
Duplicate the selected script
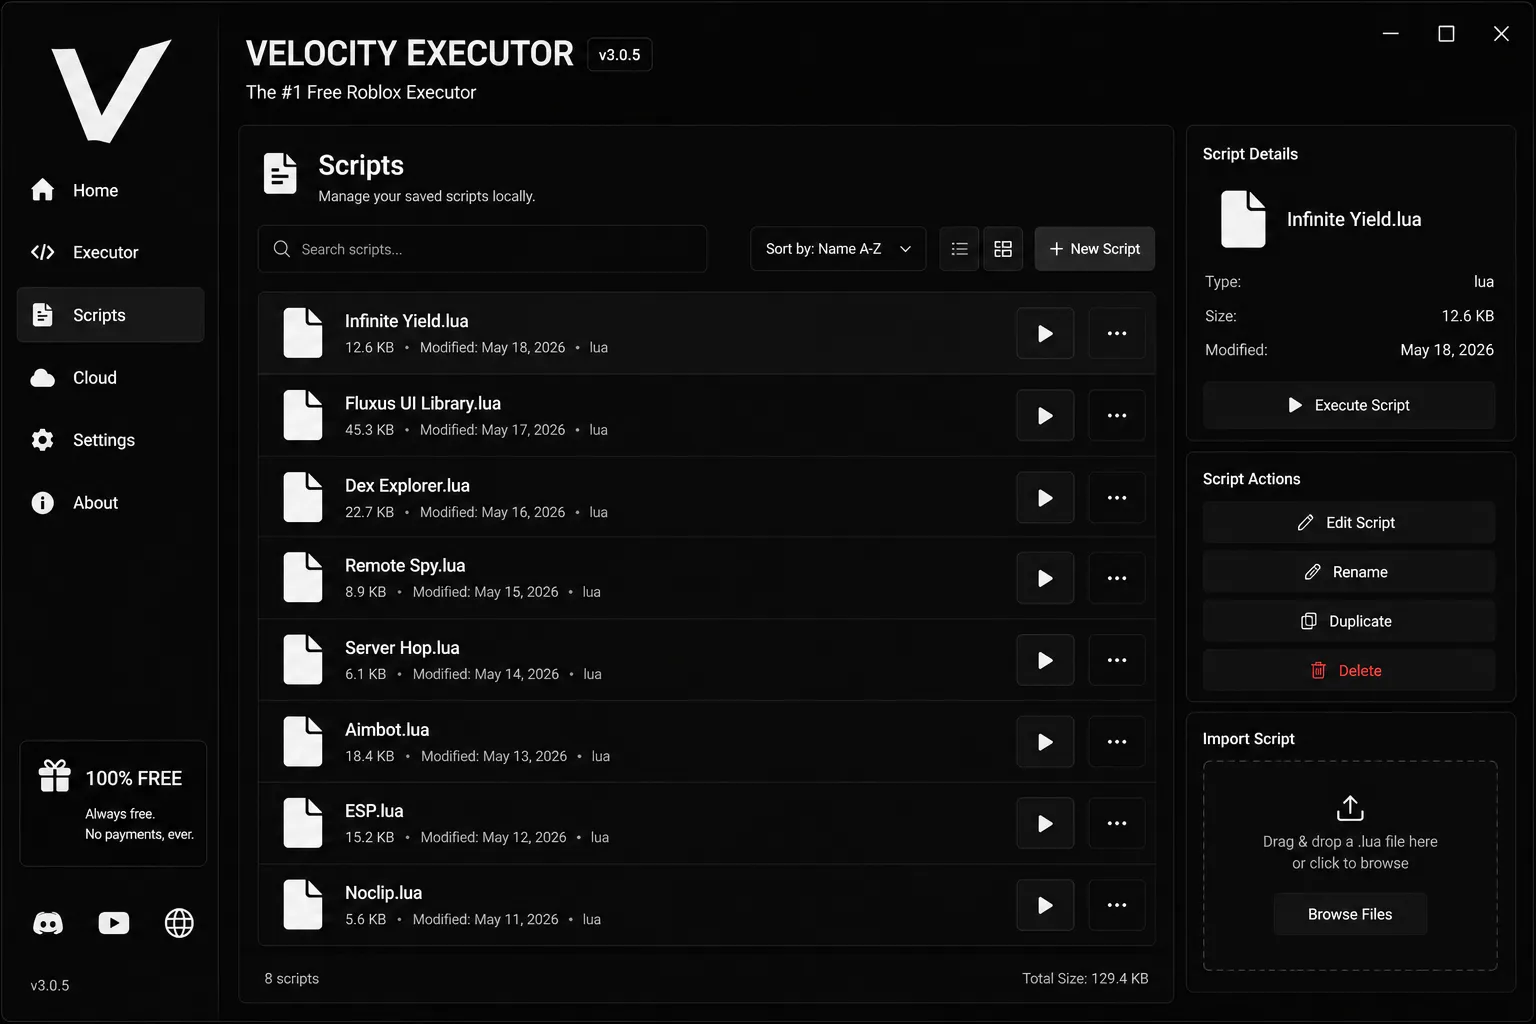(1349, 621)
